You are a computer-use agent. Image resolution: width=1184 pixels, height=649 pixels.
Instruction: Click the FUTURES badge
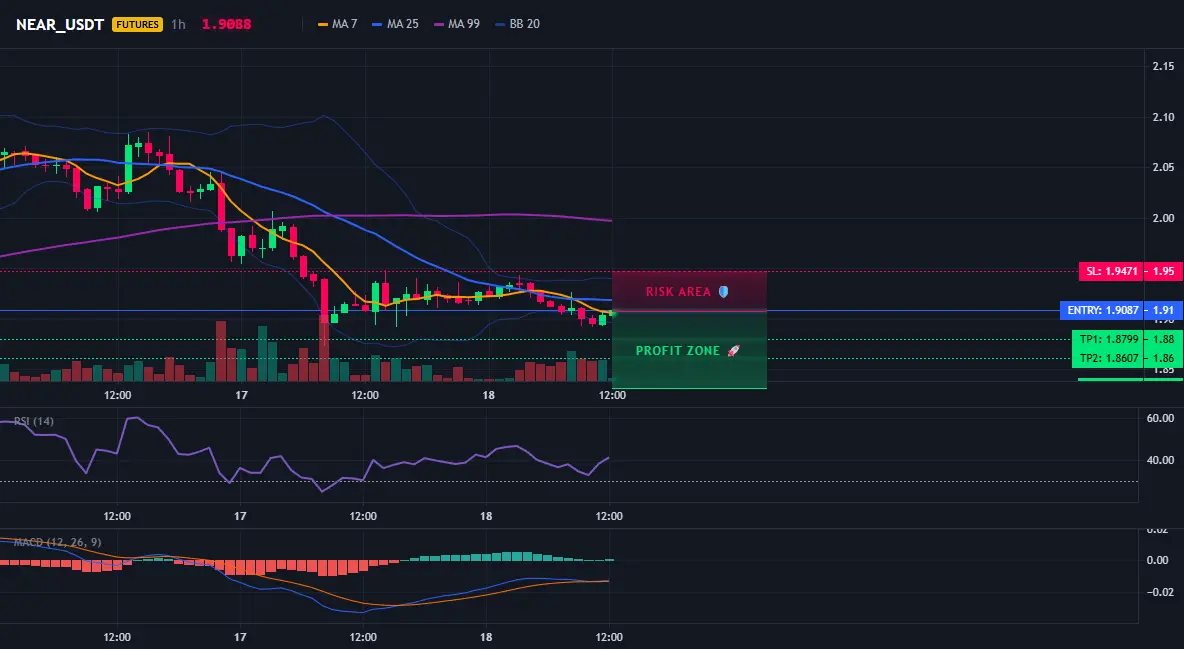pyautogui.click(x=137, y=24)
